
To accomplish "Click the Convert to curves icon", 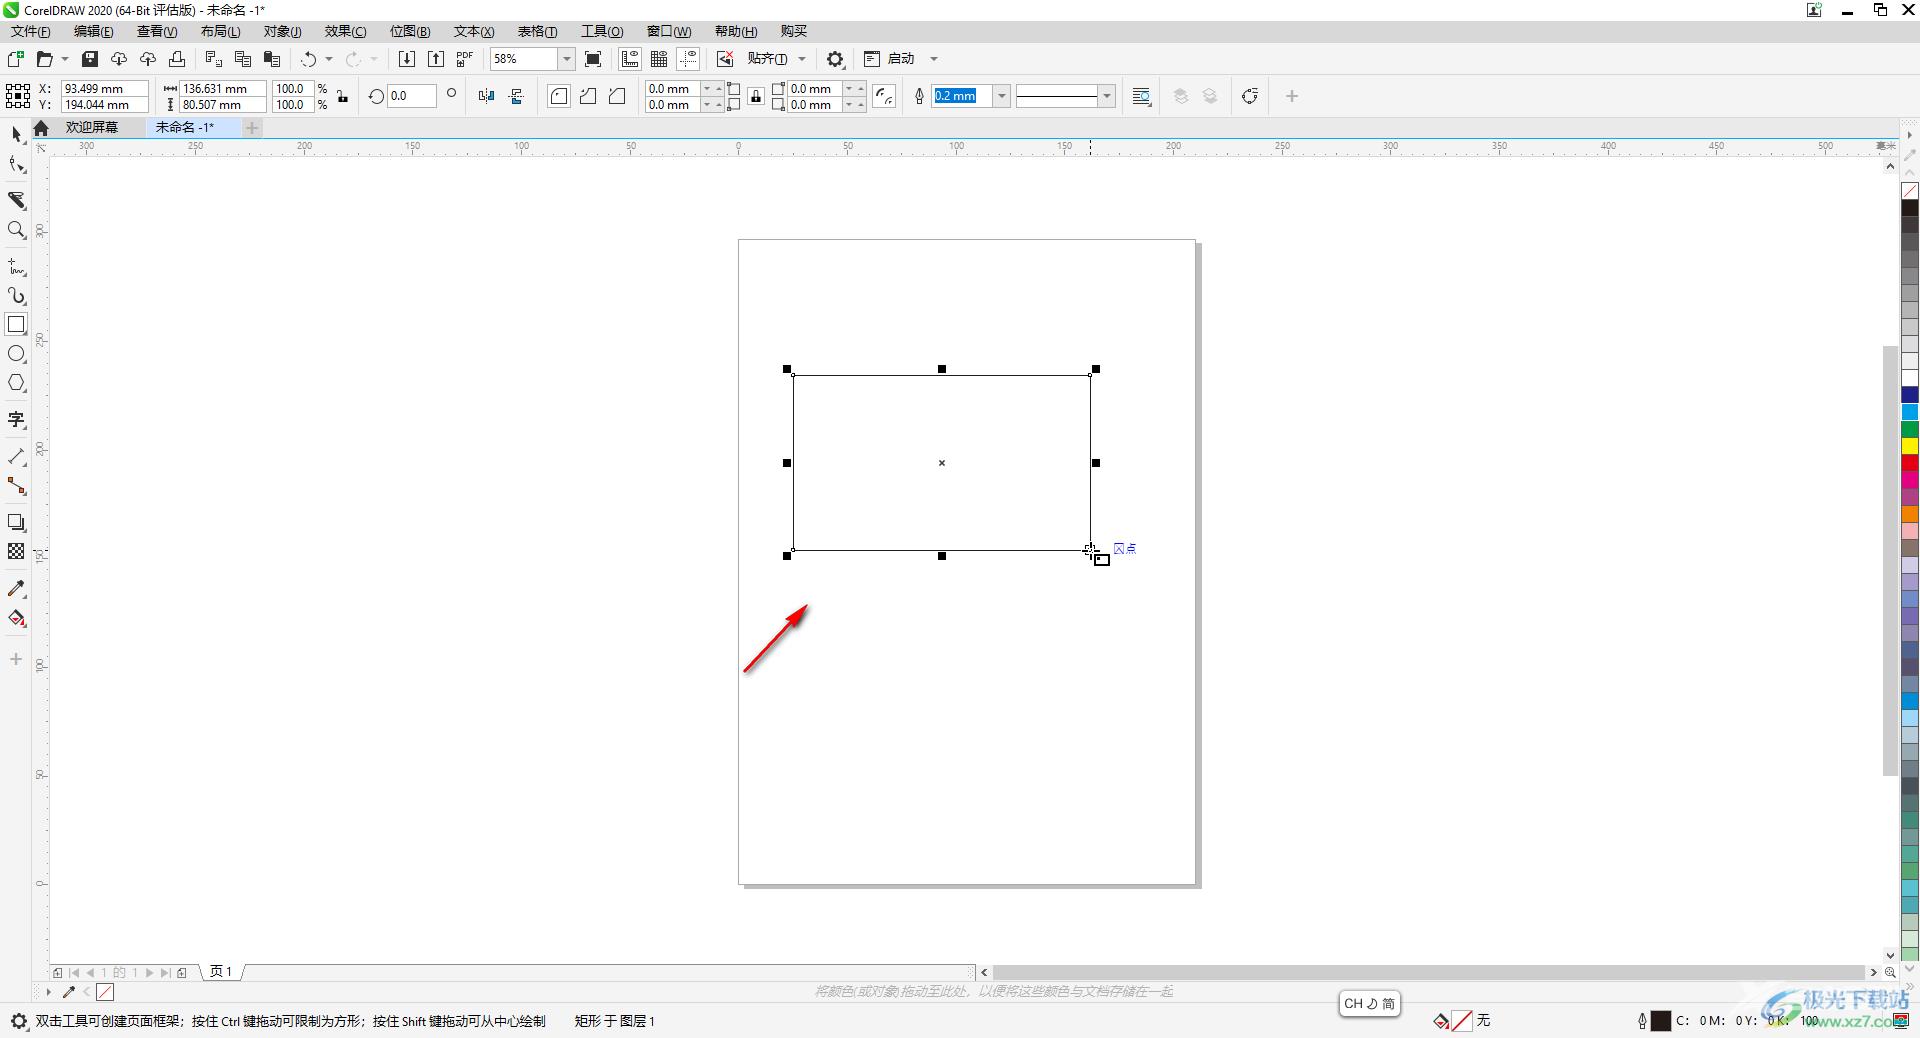I will point(1249,96).
